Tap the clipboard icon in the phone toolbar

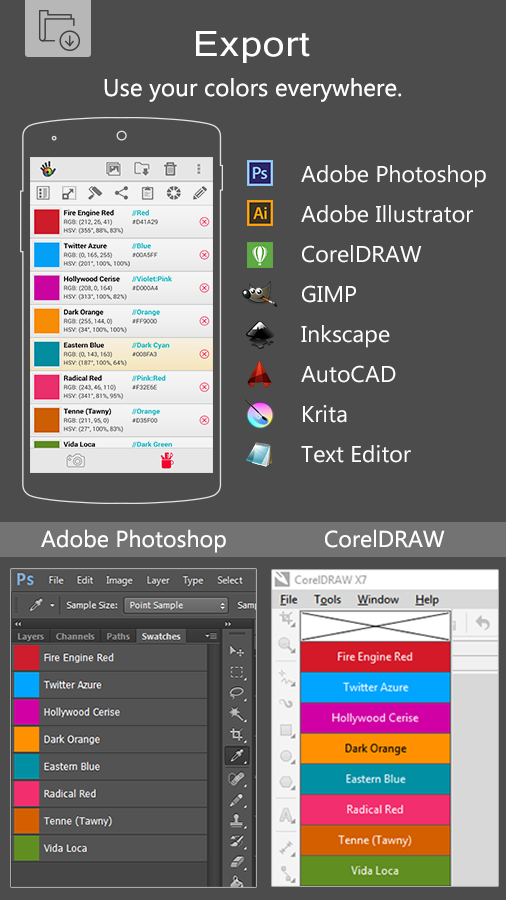coord(147,193)
